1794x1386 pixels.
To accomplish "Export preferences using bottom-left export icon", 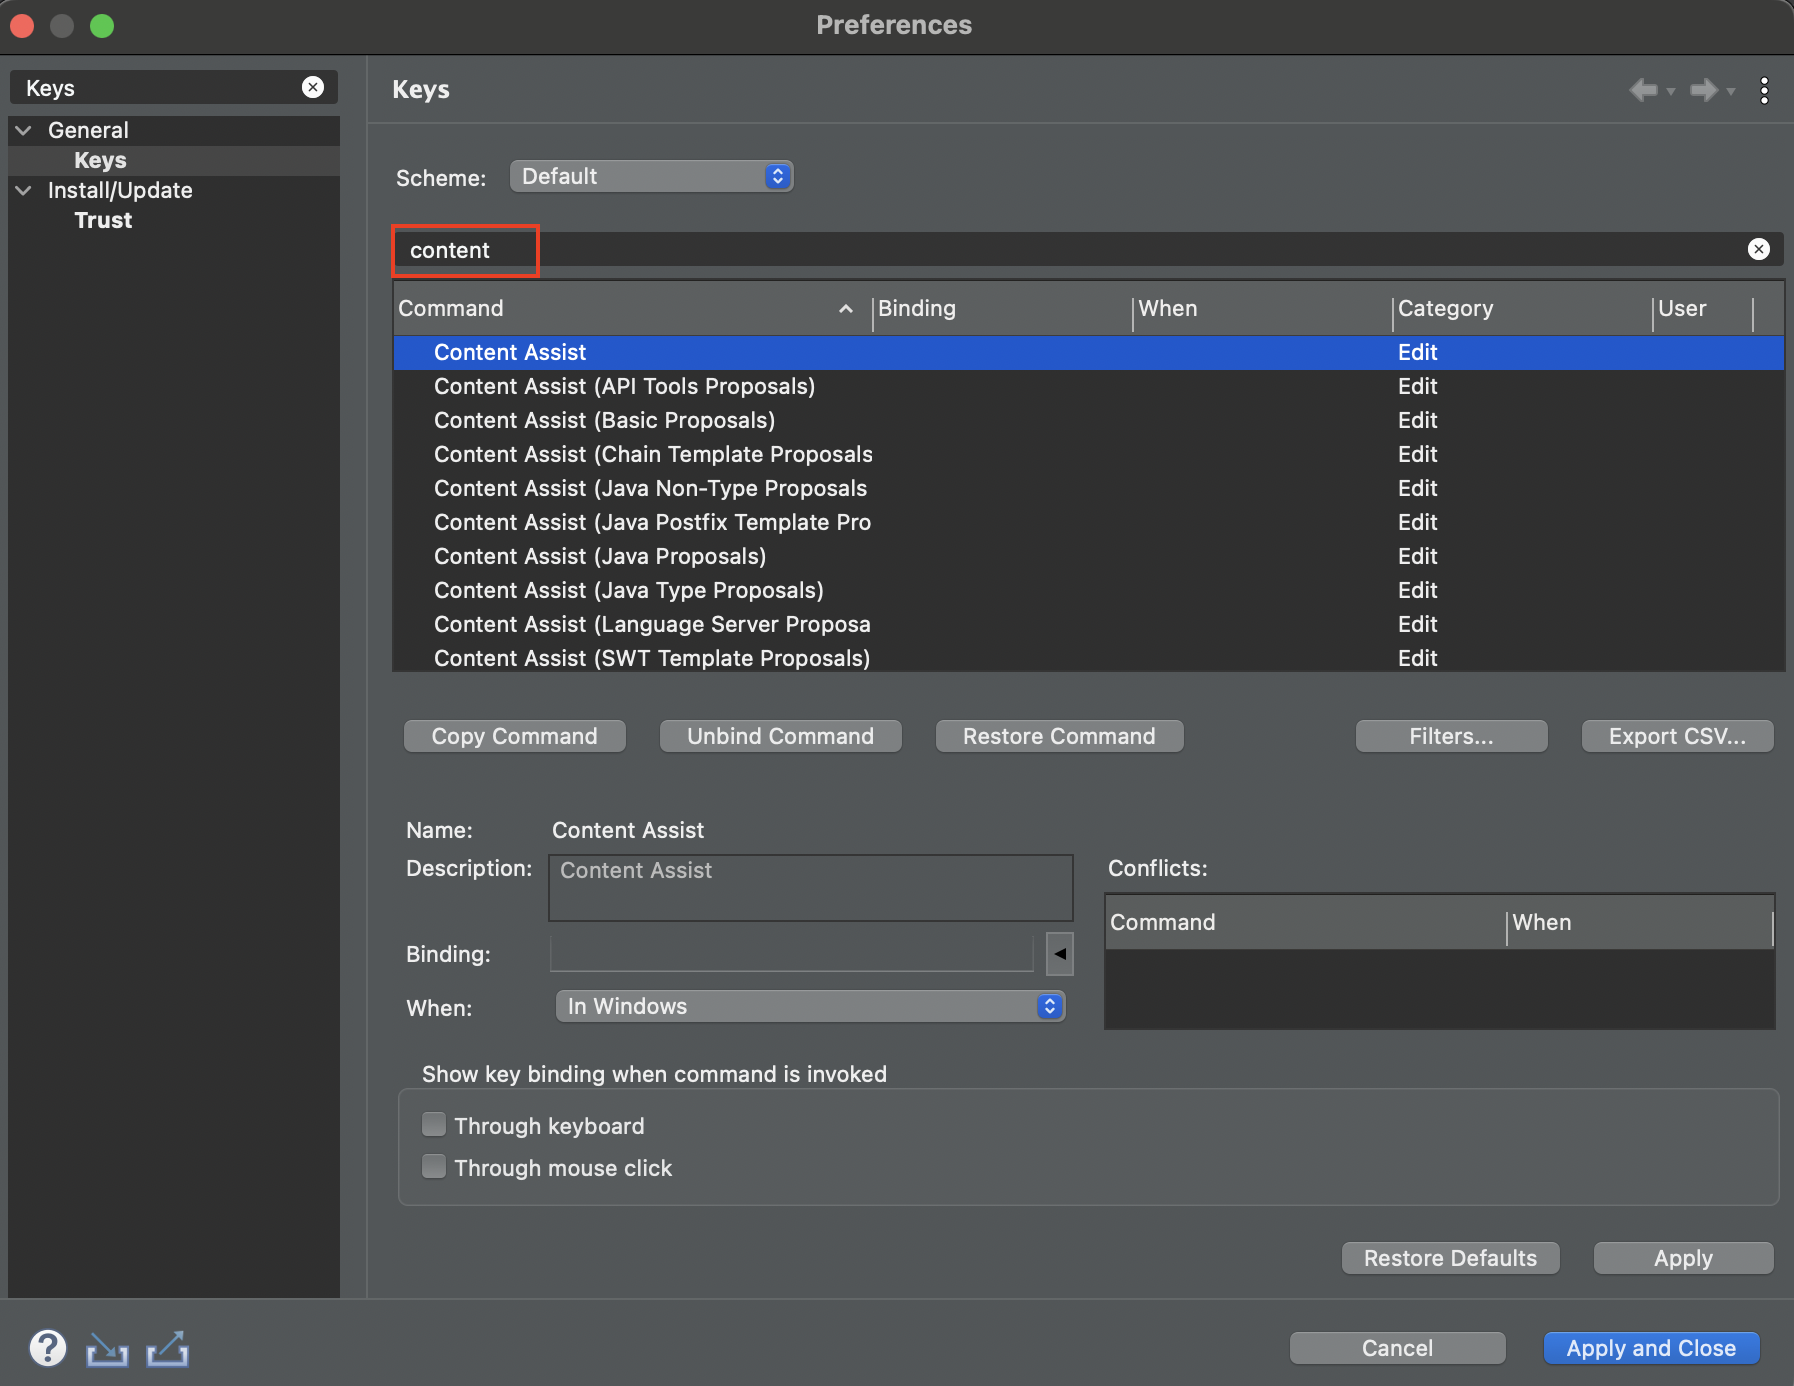I will pyautogui.click(x=167, y=1349).
